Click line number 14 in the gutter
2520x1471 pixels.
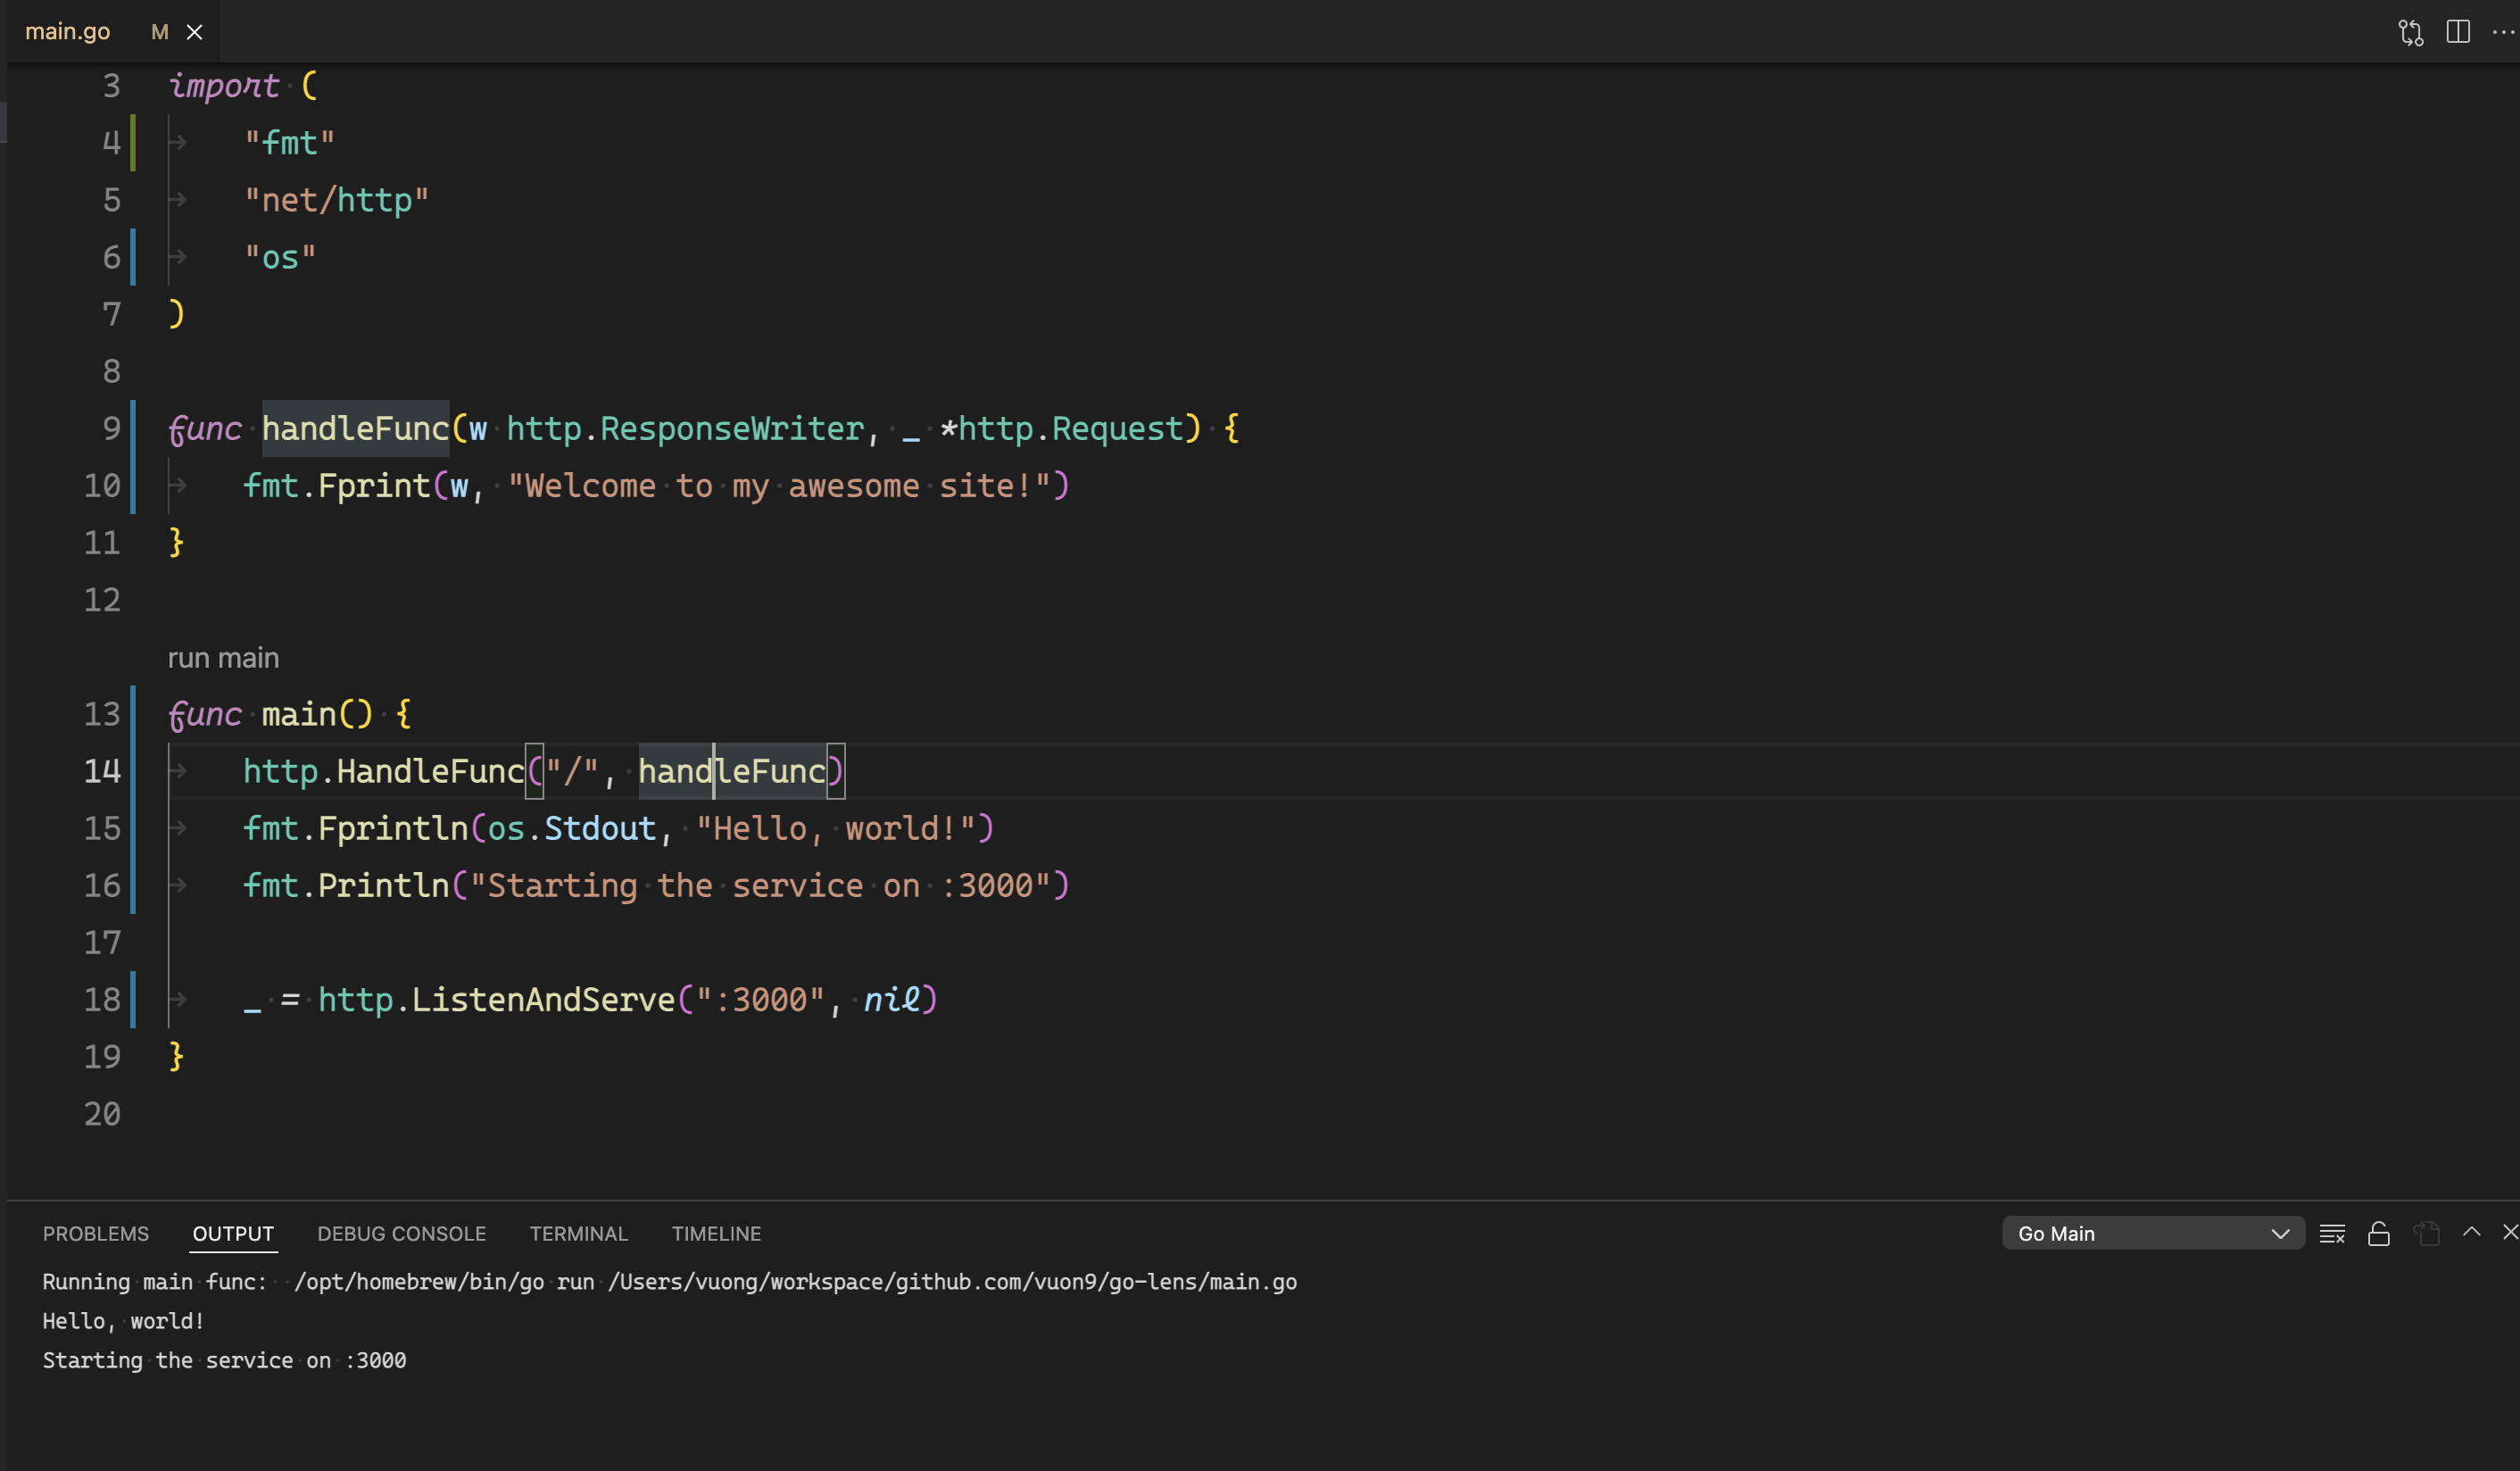click(x=102, y=771)
